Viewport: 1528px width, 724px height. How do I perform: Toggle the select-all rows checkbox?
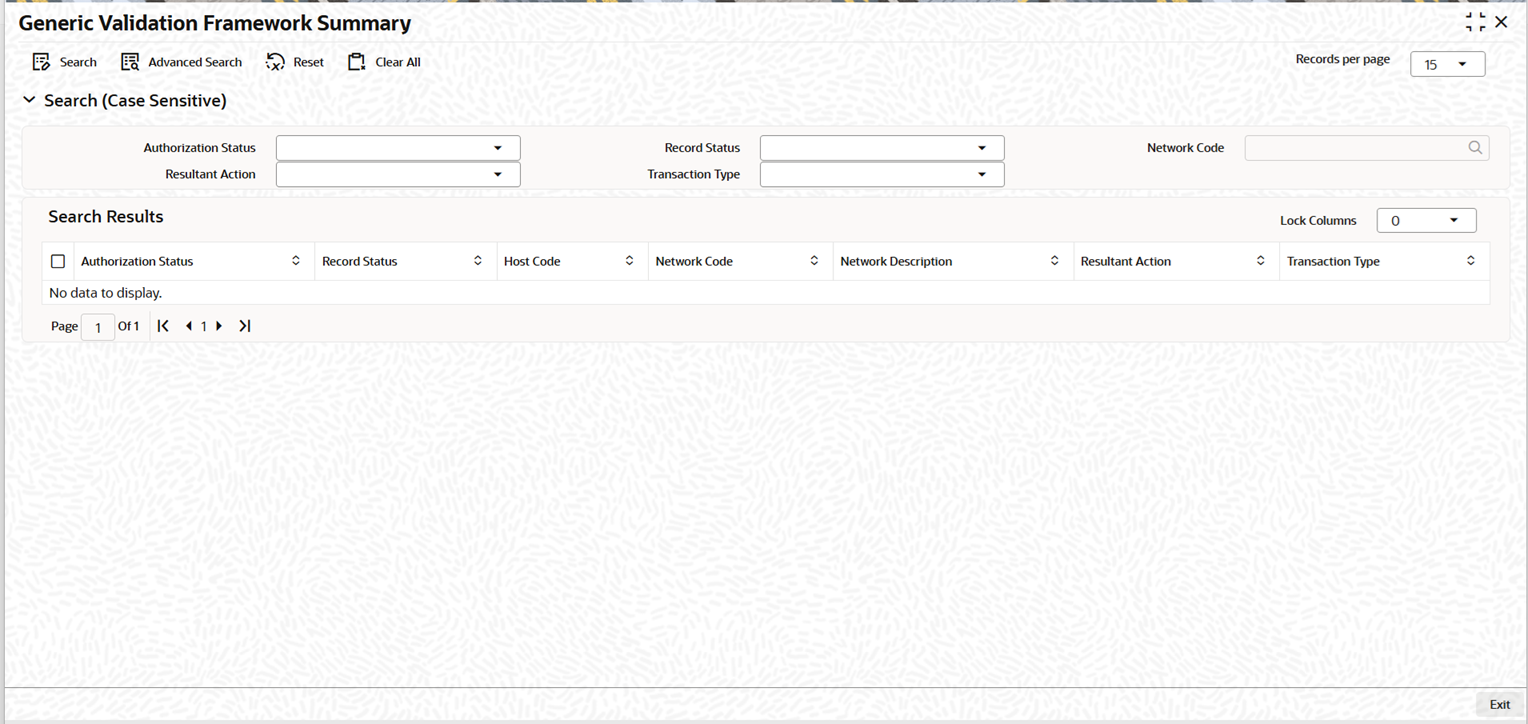coord(58,261)
